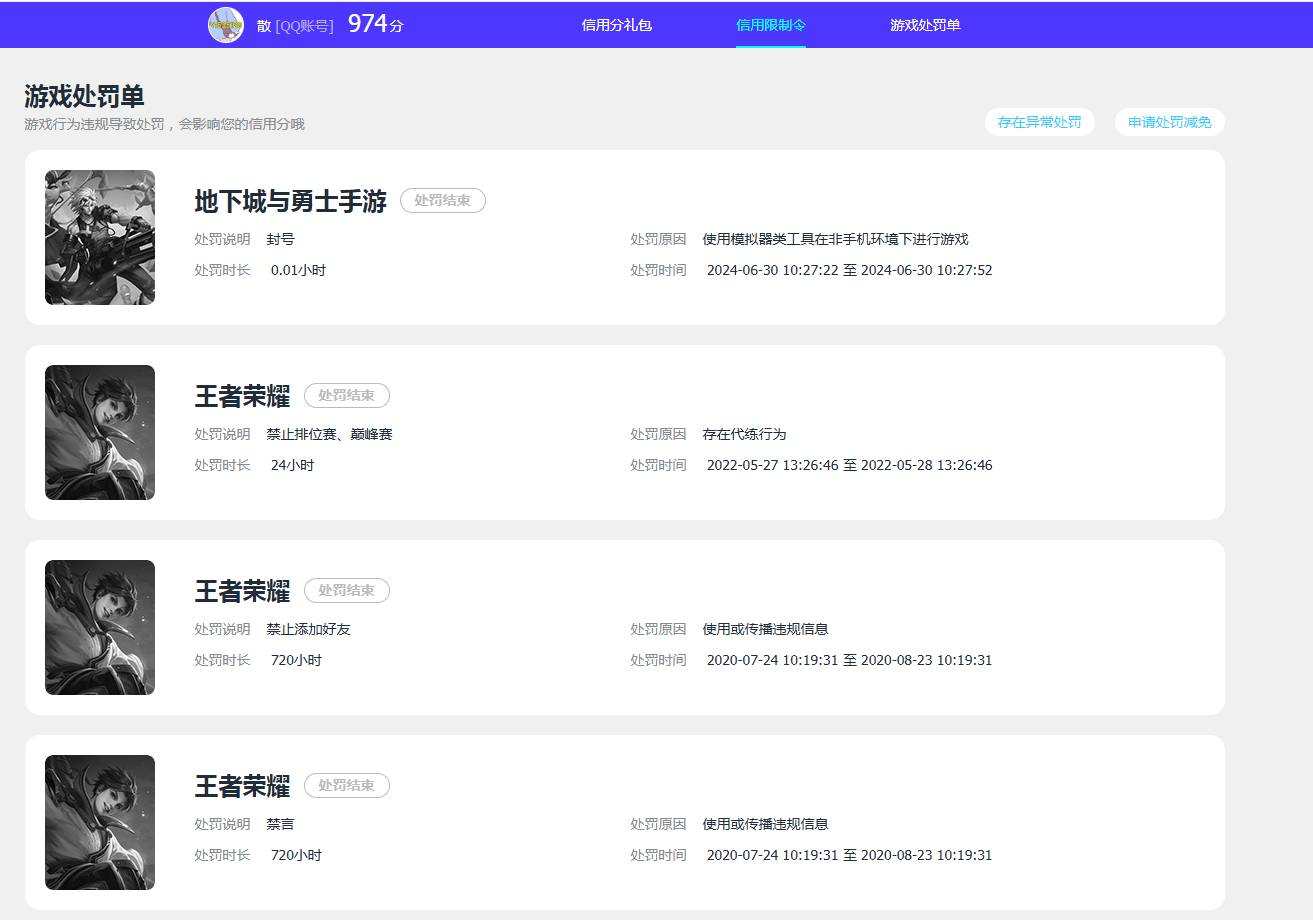
Task: Click the 王者荣耀 title on 禁言 card
Action: tap(242, 786)
